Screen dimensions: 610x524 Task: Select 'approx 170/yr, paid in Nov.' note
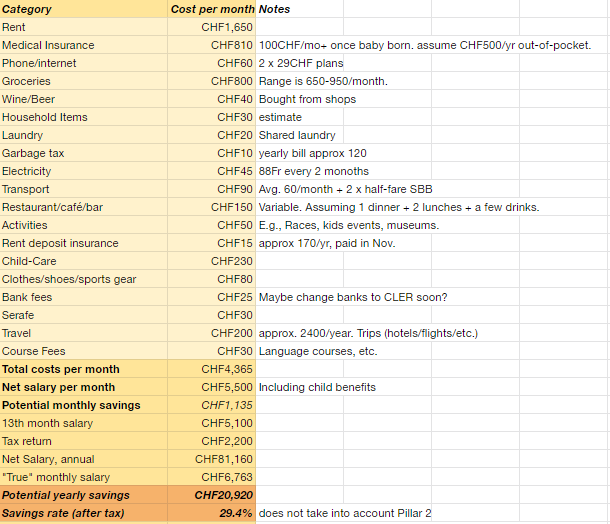tap(327, 243)
